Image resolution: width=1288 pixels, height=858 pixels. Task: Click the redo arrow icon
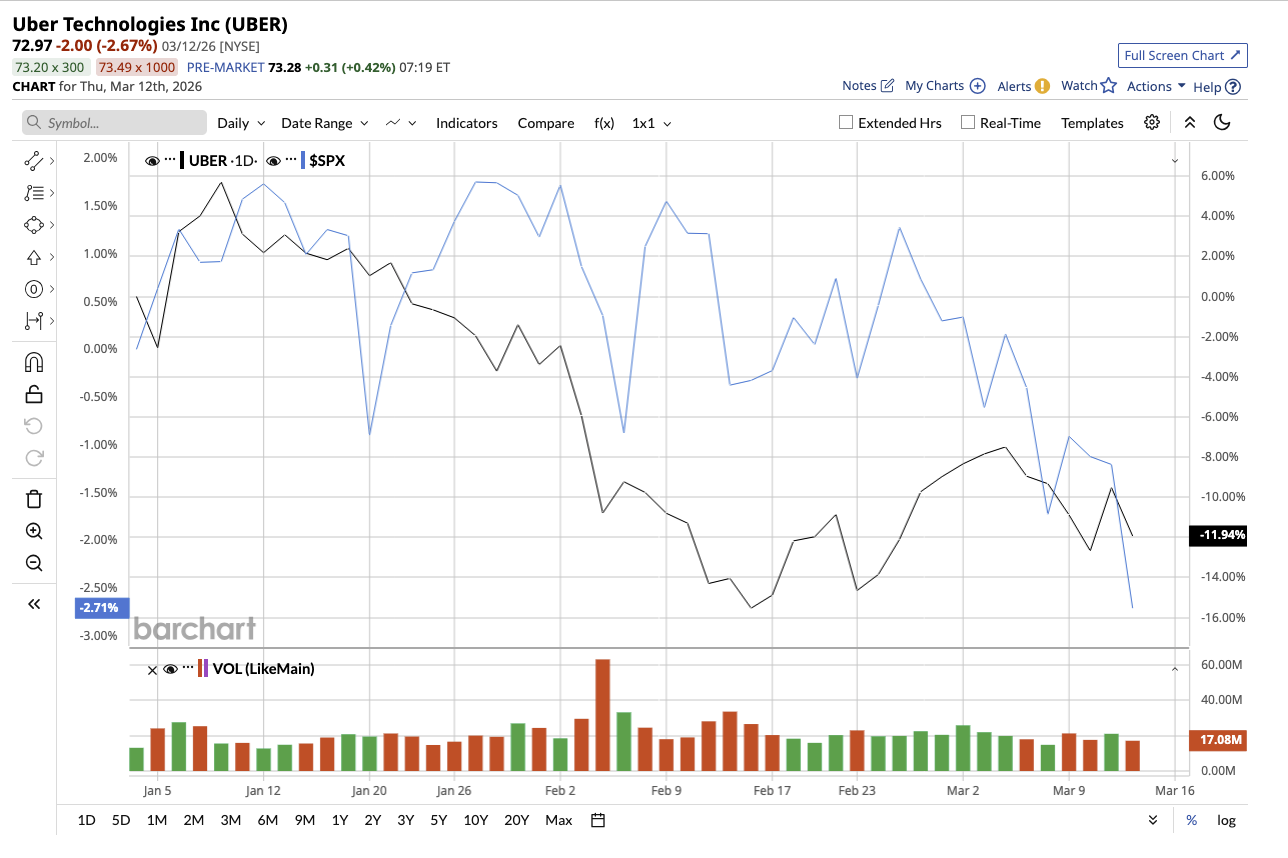pos(34,458)
